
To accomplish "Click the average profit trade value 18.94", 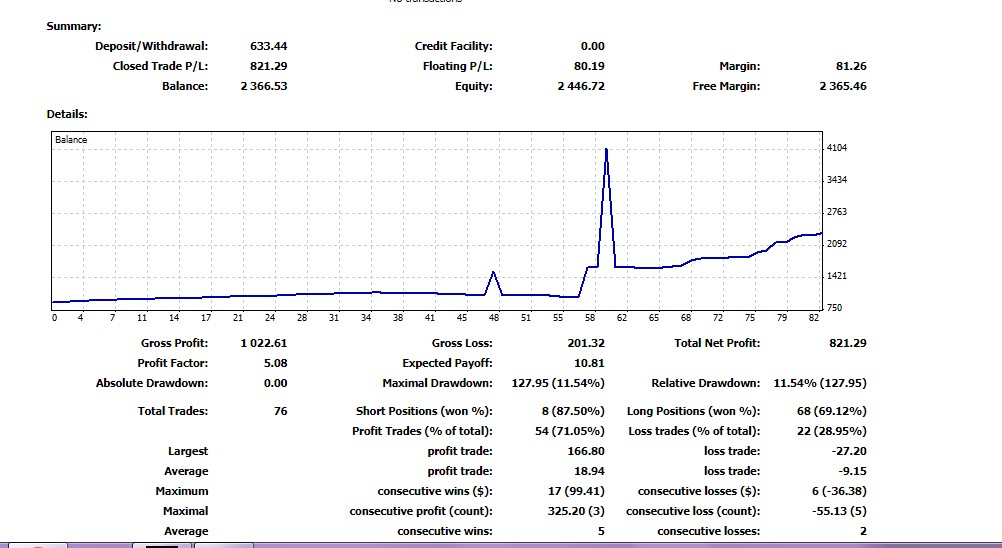I will (589, 471).
